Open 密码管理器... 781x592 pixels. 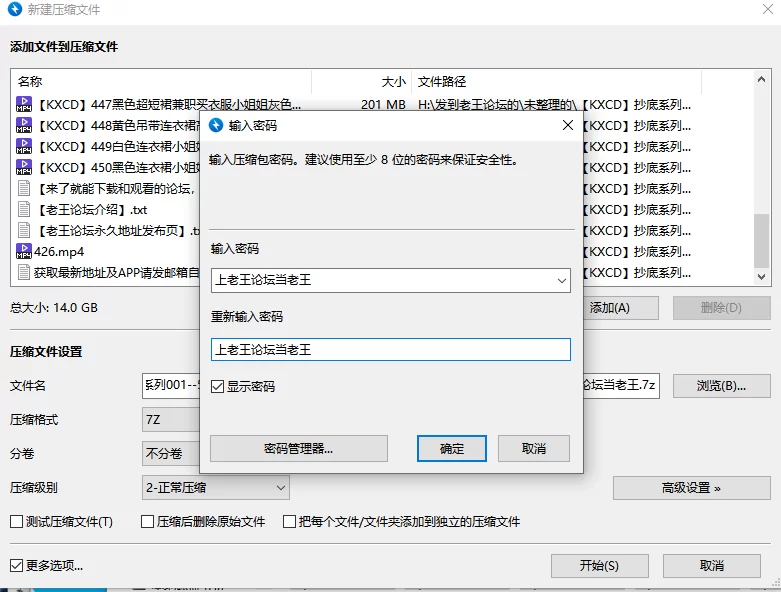(298, 449)
